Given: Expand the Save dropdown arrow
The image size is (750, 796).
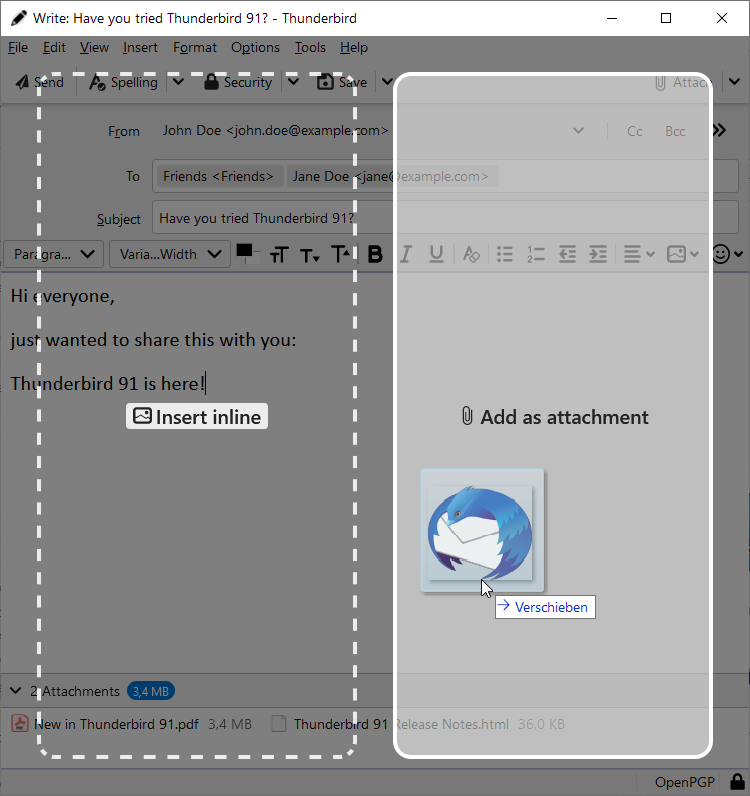Looking at the screenshot, I should (x=387, y=82).
